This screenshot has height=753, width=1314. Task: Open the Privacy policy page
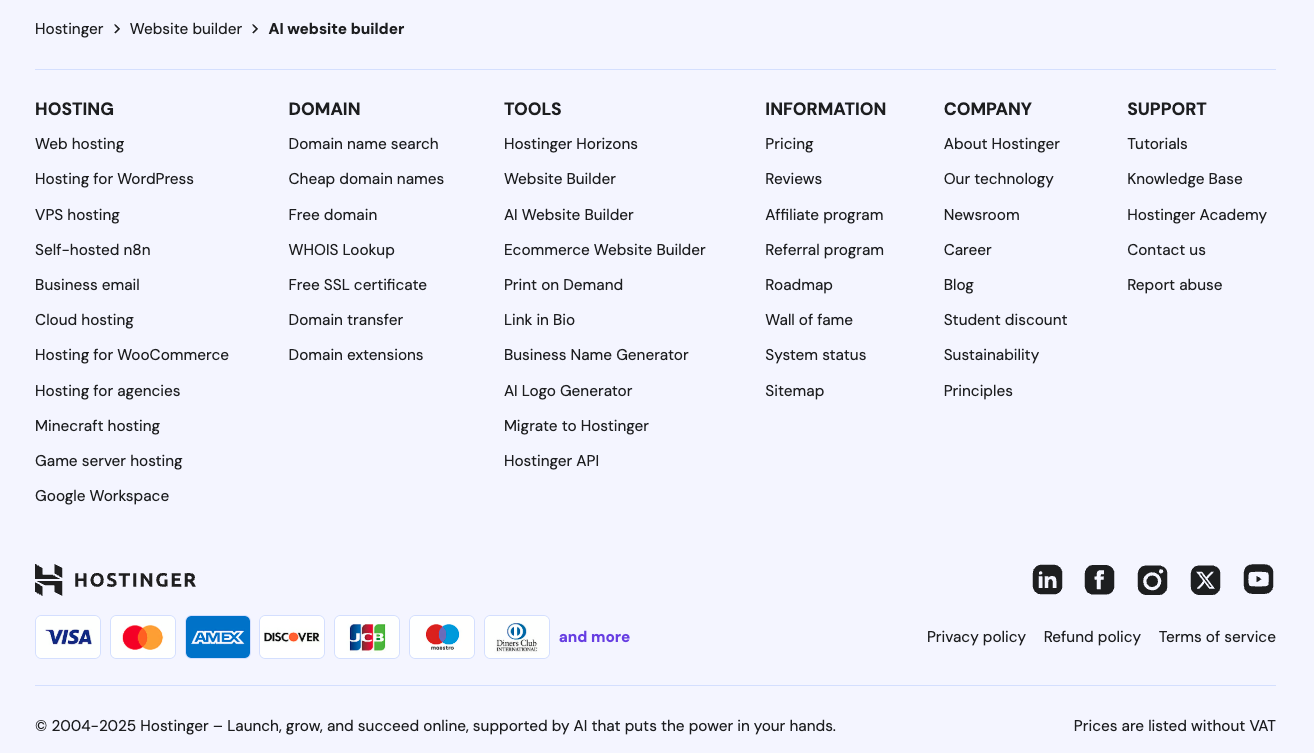[976, 636]
